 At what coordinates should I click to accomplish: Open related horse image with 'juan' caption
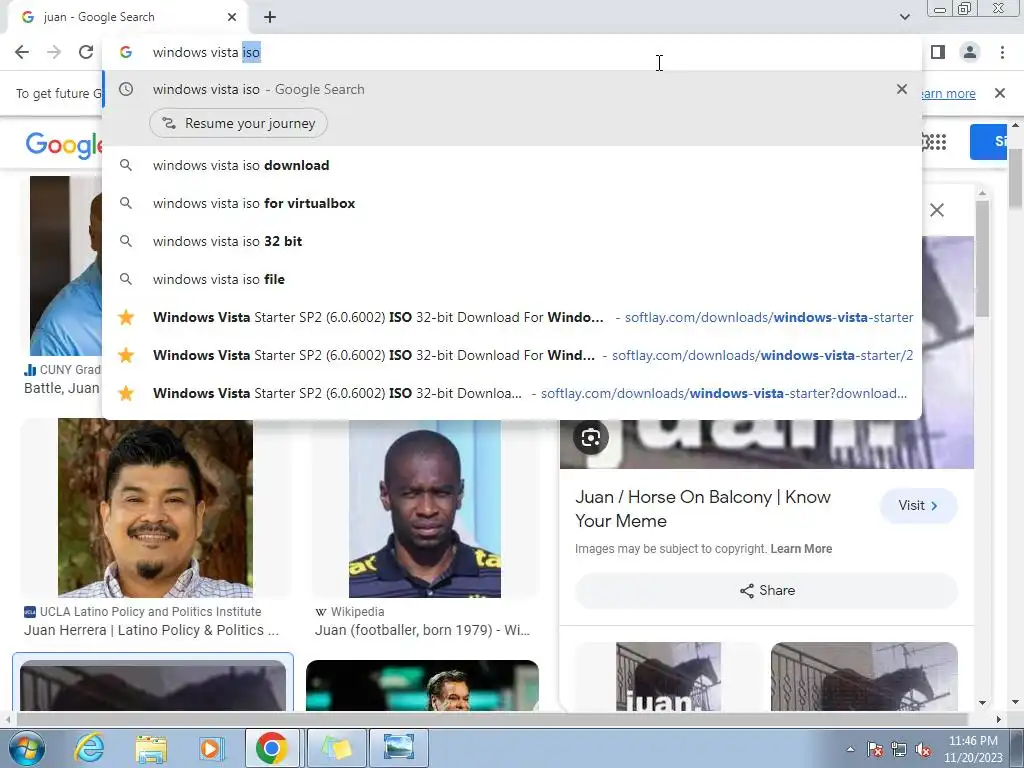(x=668, y=677)
